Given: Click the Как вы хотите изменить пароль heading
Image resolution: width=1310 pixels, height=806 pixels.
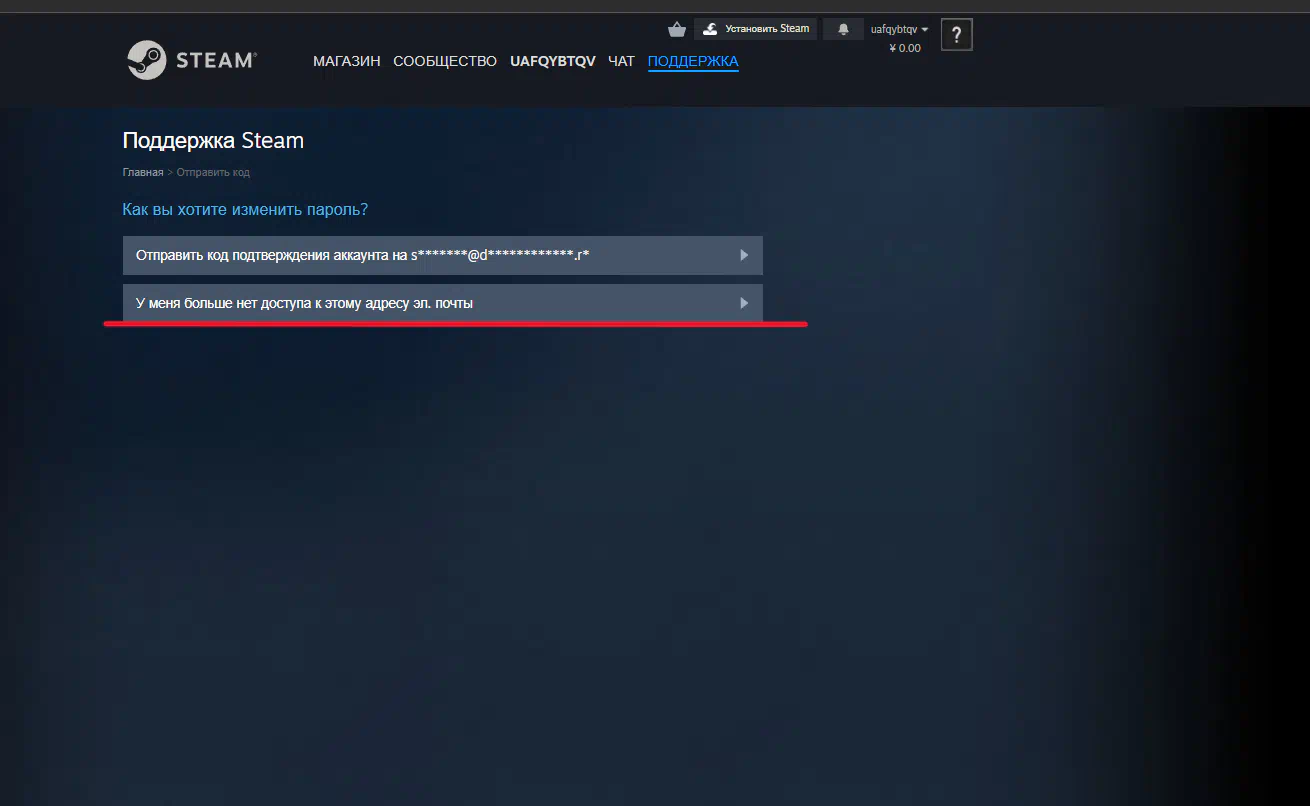Looking at the screenshot, I should pos(245,209).
